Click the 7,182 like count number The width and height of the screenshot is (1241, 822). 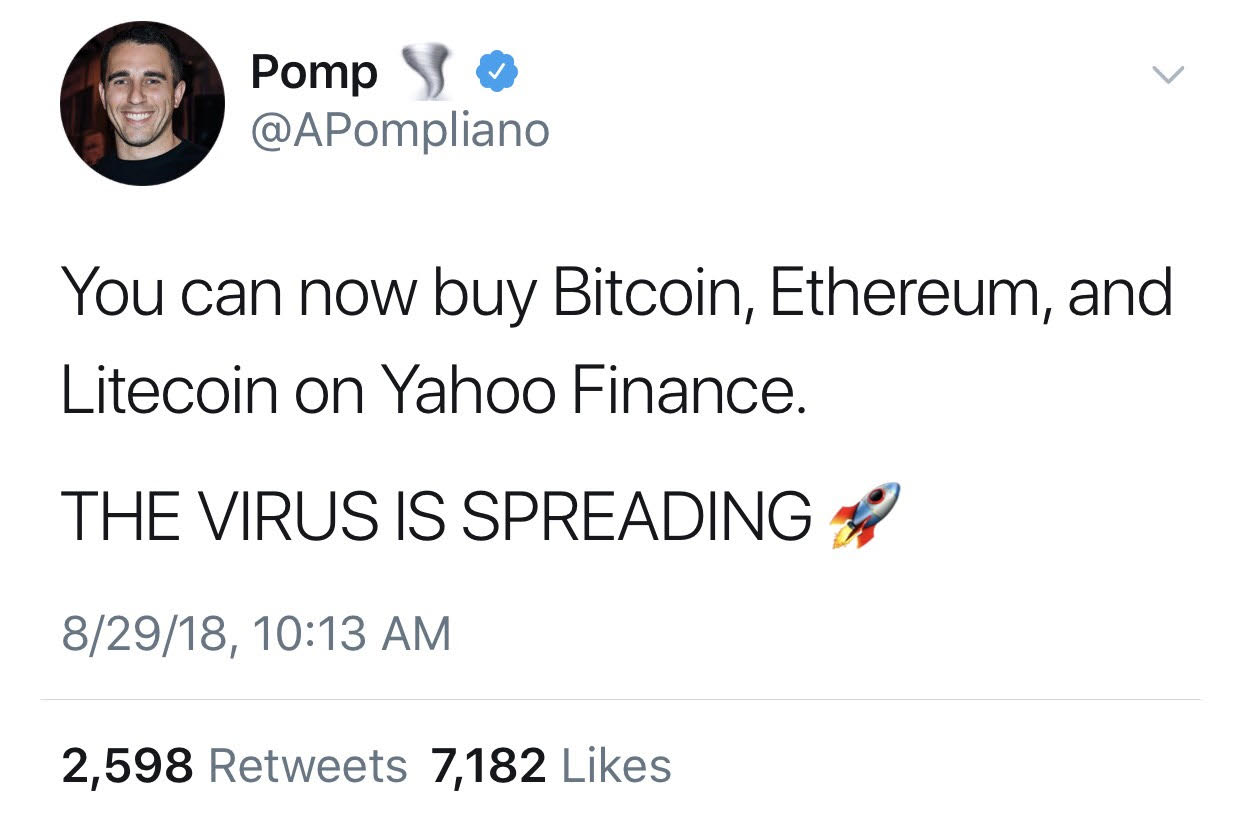pos(489,766)
